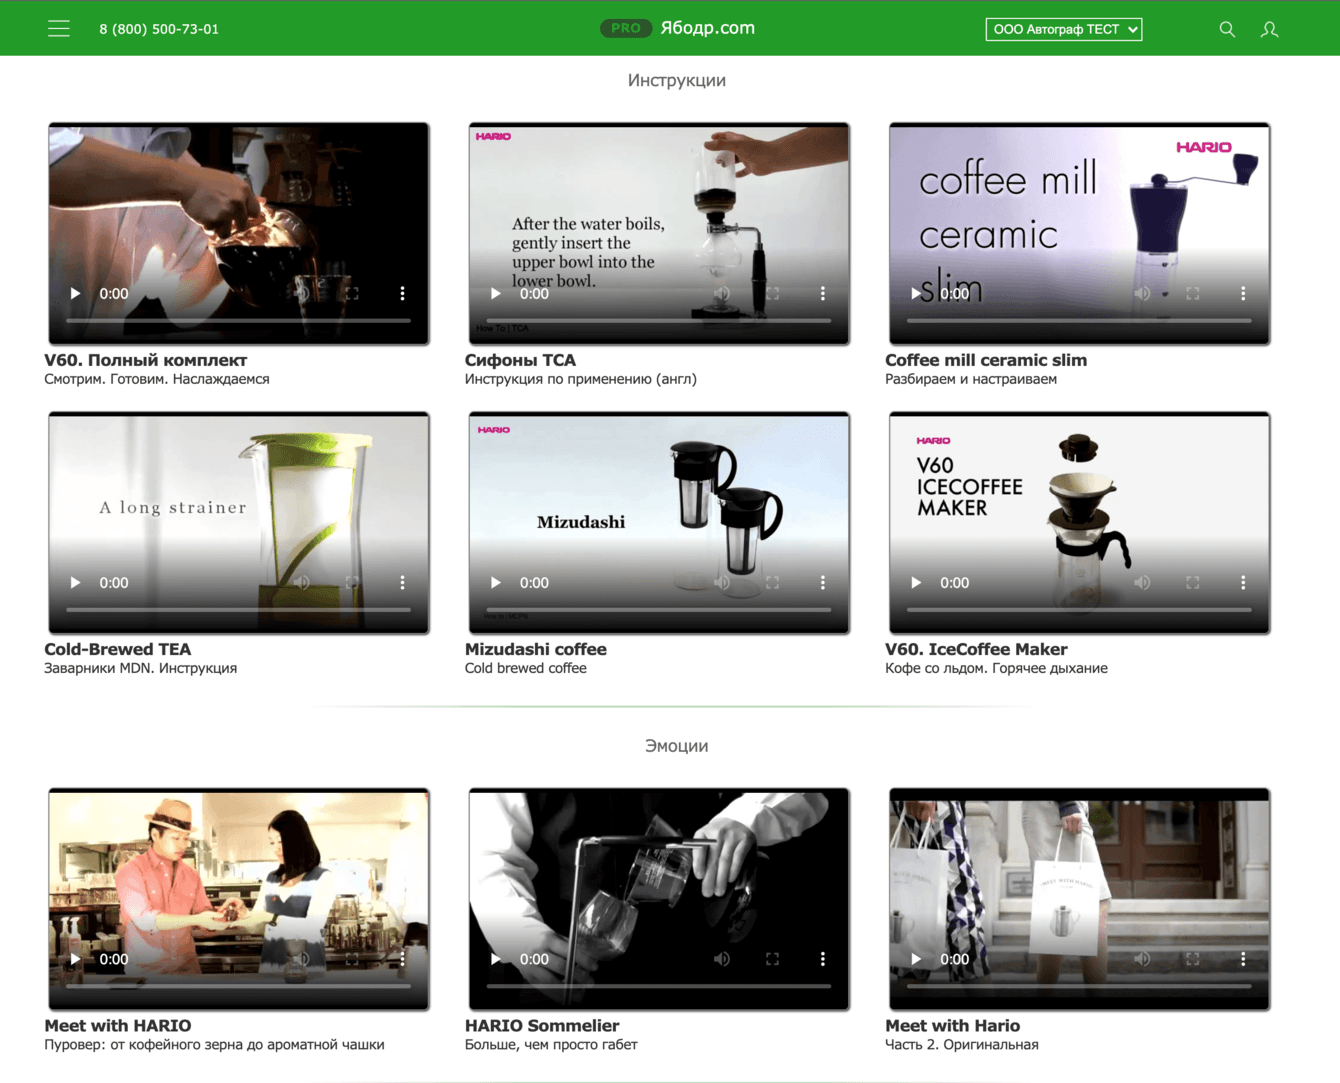
Task: Open more options on V60. Полный комплект video
Action: [x=402, y=294]
